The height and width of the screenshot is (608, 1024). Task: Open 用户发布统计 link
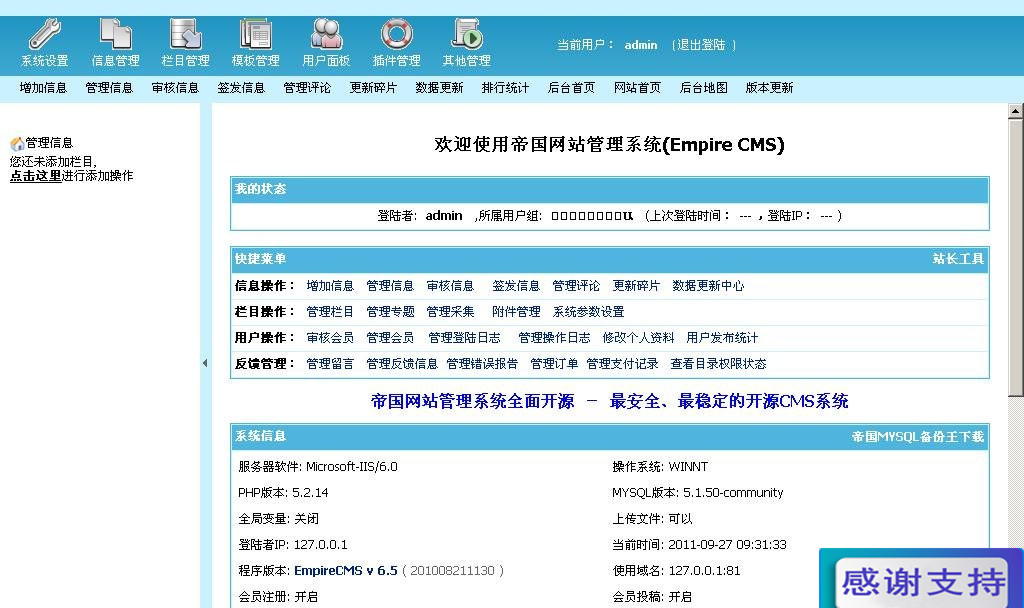(722, 338)
